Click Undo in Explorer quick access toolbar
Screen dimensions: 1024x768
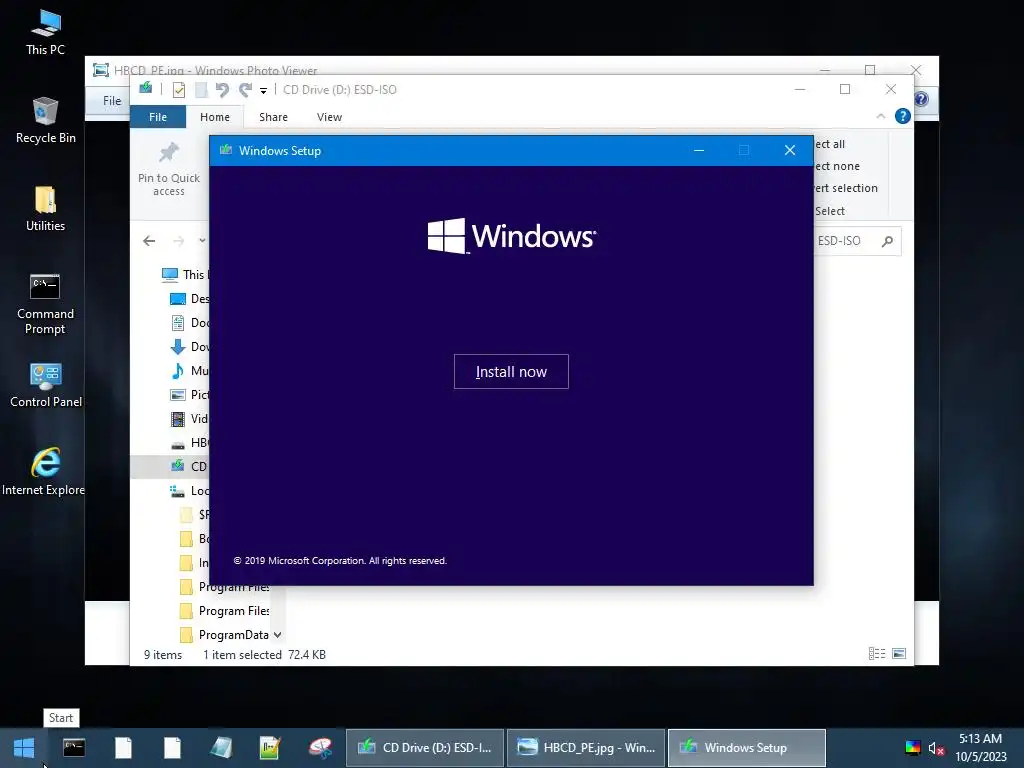tap(222, 90)
